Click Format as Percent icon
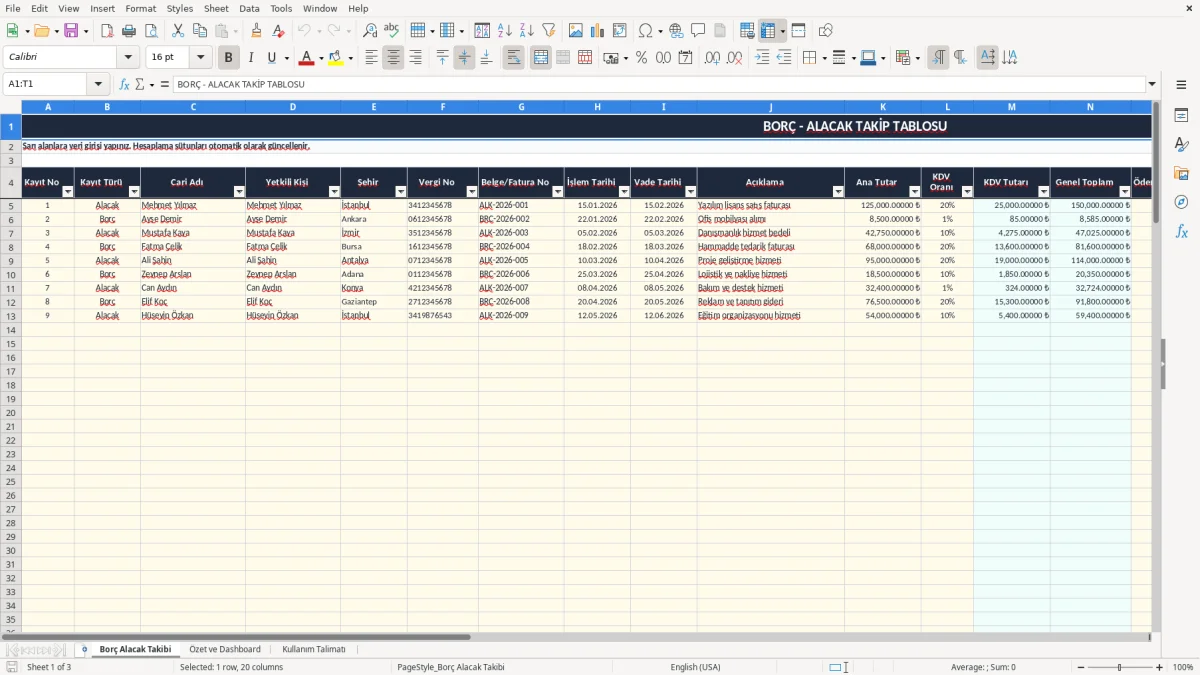Screen dimensions: 1200x675 641,58
